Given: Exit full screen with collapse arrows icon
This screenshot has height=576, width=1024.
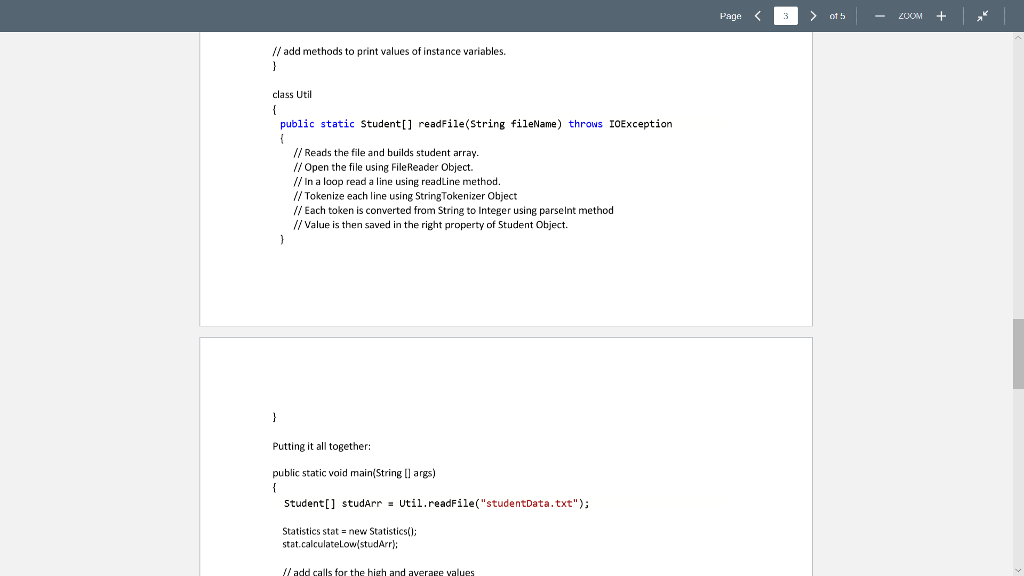Looking at the screenshot, I should point(983,16).
